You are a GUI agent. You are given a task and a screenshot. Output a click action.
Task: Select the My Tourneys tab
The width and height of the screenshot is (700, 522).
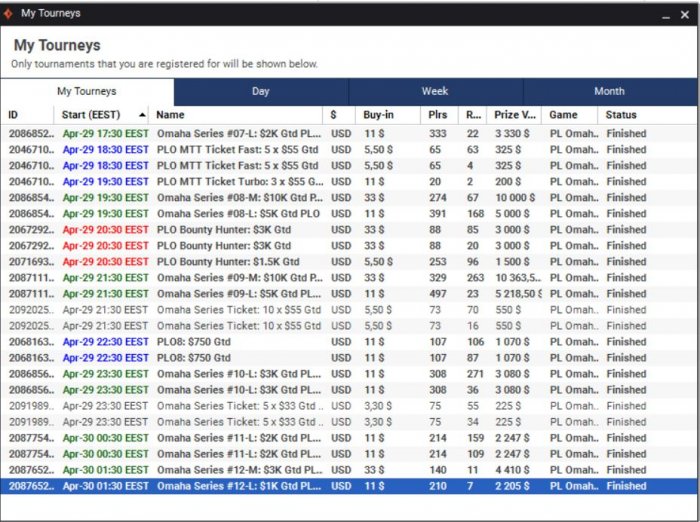(x=87, y=91)
